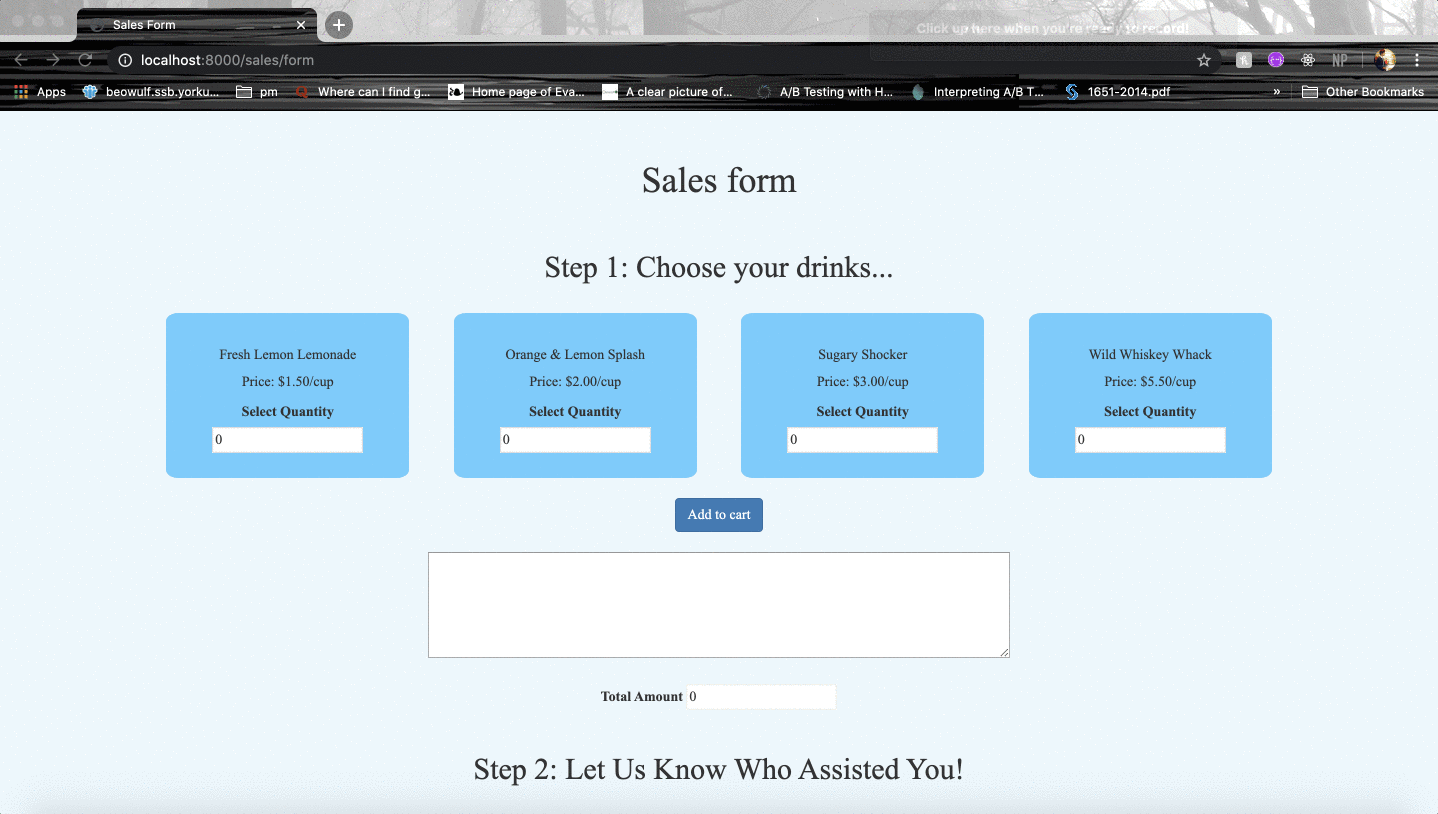Open the 'Where can I find g...' bookmark
Screen dimensions: 1438x814
(x=363, y=92)
